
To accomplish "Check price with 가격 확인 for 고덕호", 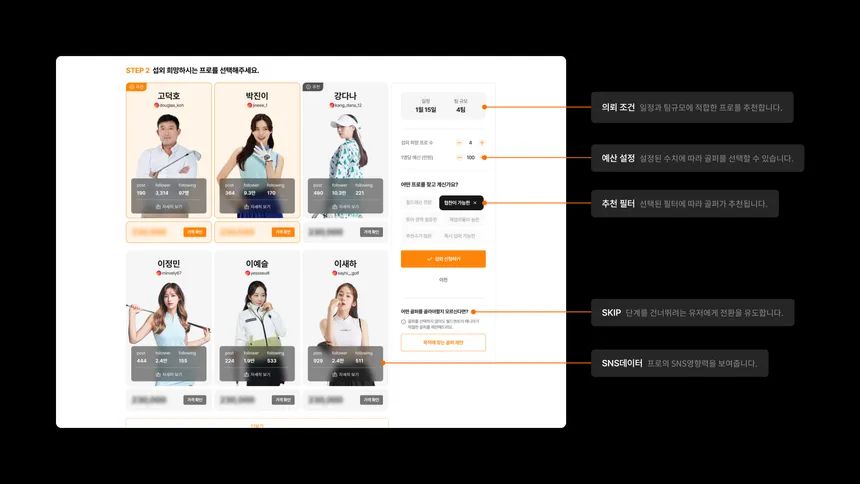I will [x=195, y=232].
